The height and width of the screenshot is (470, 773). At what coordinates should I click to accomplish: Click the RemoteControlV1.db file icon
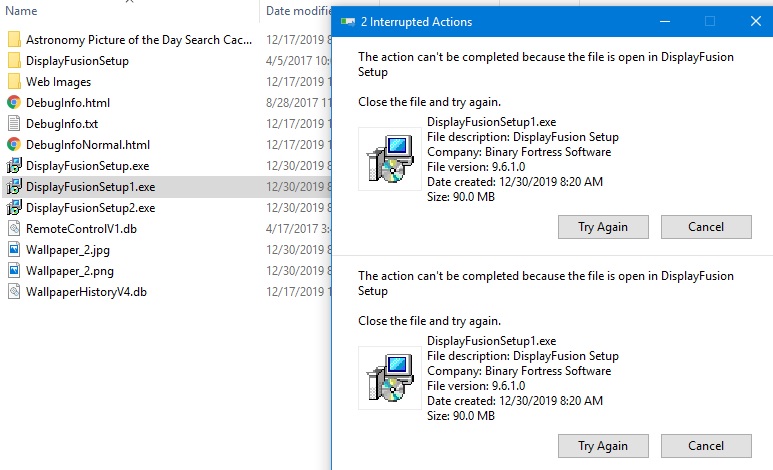(14, 229)
